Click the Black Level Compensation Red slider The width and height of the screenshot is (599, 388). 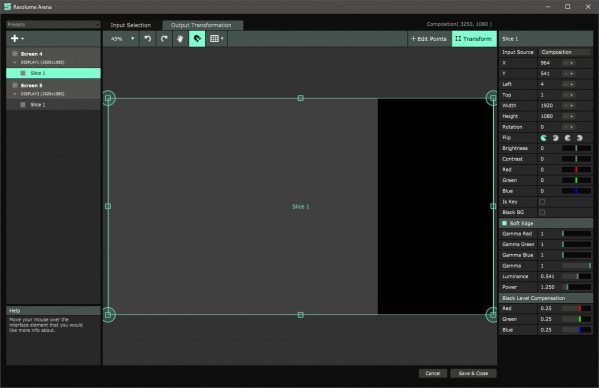[x=576, y=308]
